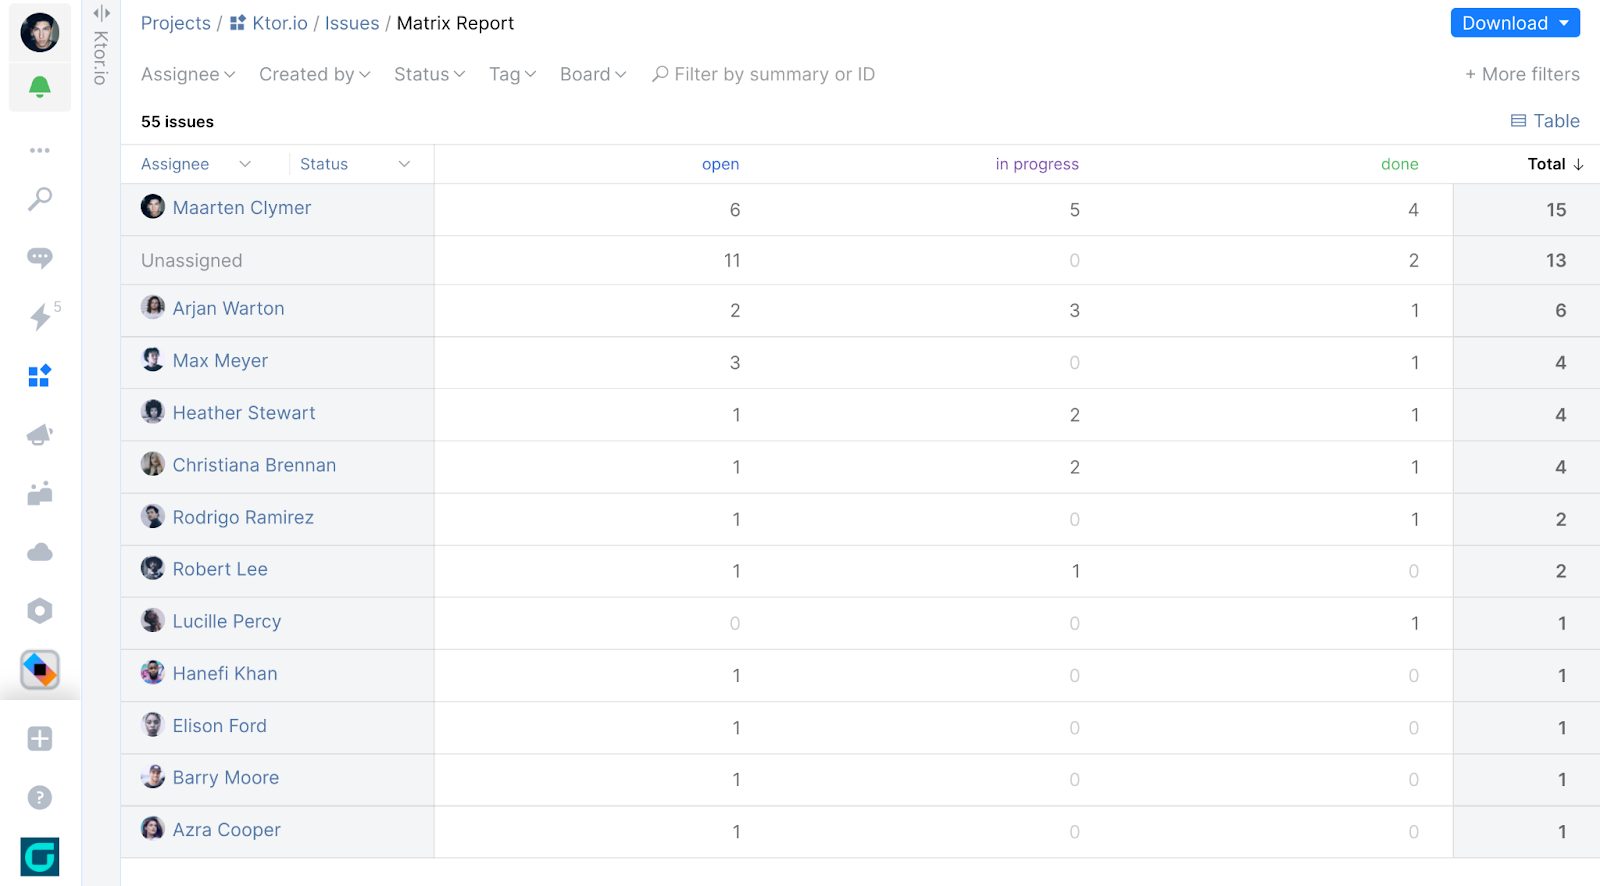Click Arjan Warton's avatar

point(153,307)
